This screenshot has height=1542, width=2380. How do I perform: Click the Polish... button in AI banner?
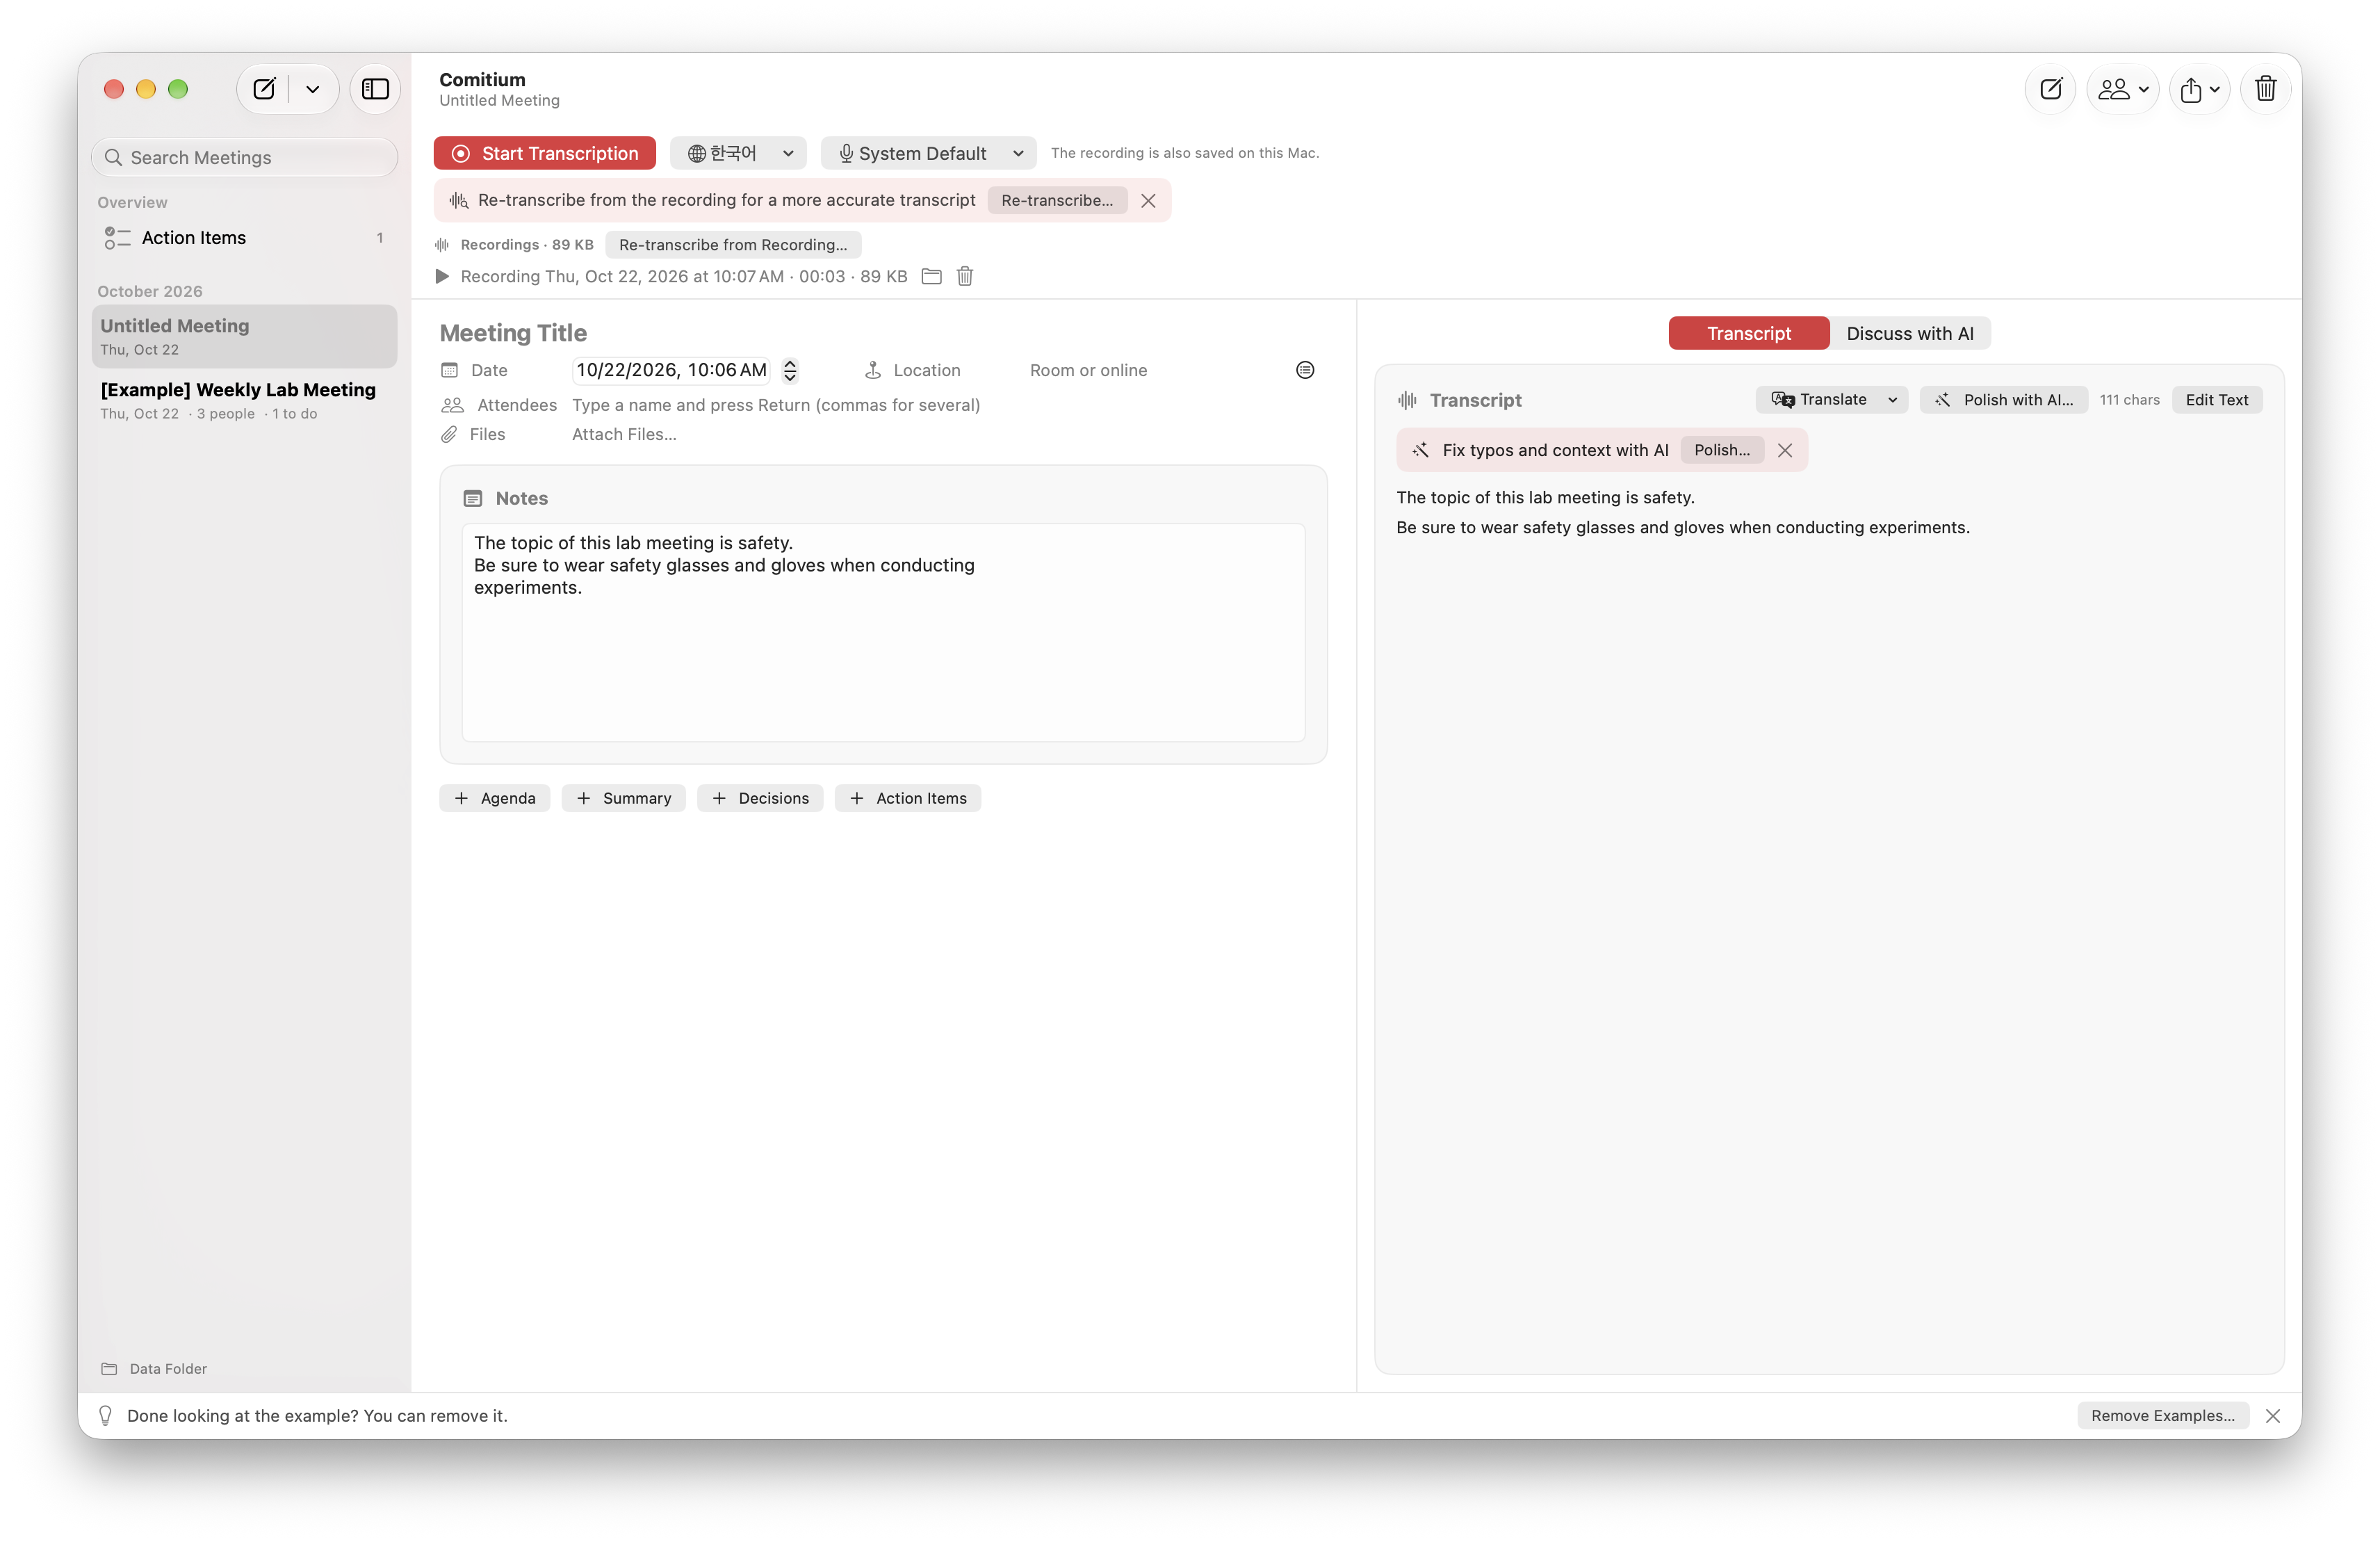click(1722, 450)
